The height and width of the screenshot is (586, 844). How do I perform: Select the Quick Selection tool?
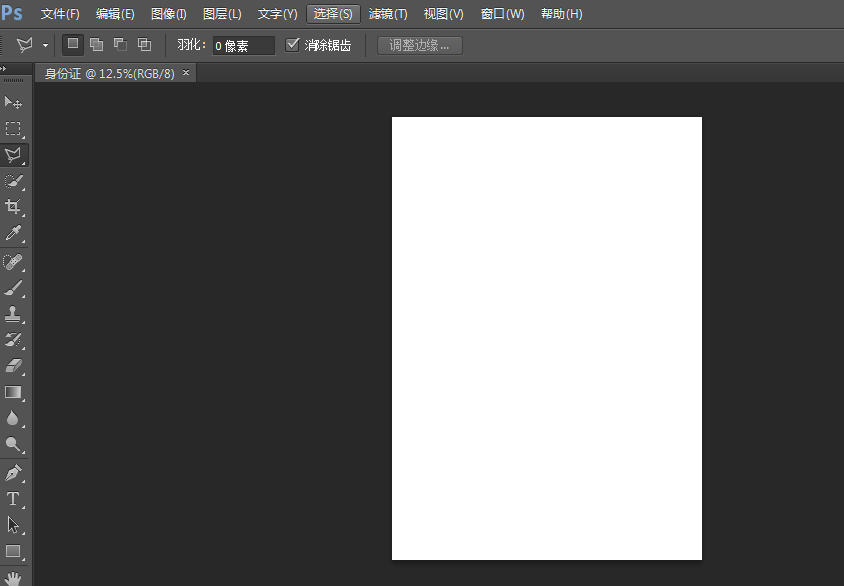[x=13, y=181]
